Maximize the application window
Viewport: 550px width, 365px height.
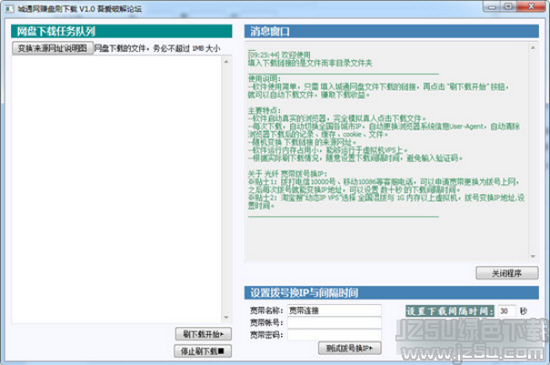tap(508, 7)
